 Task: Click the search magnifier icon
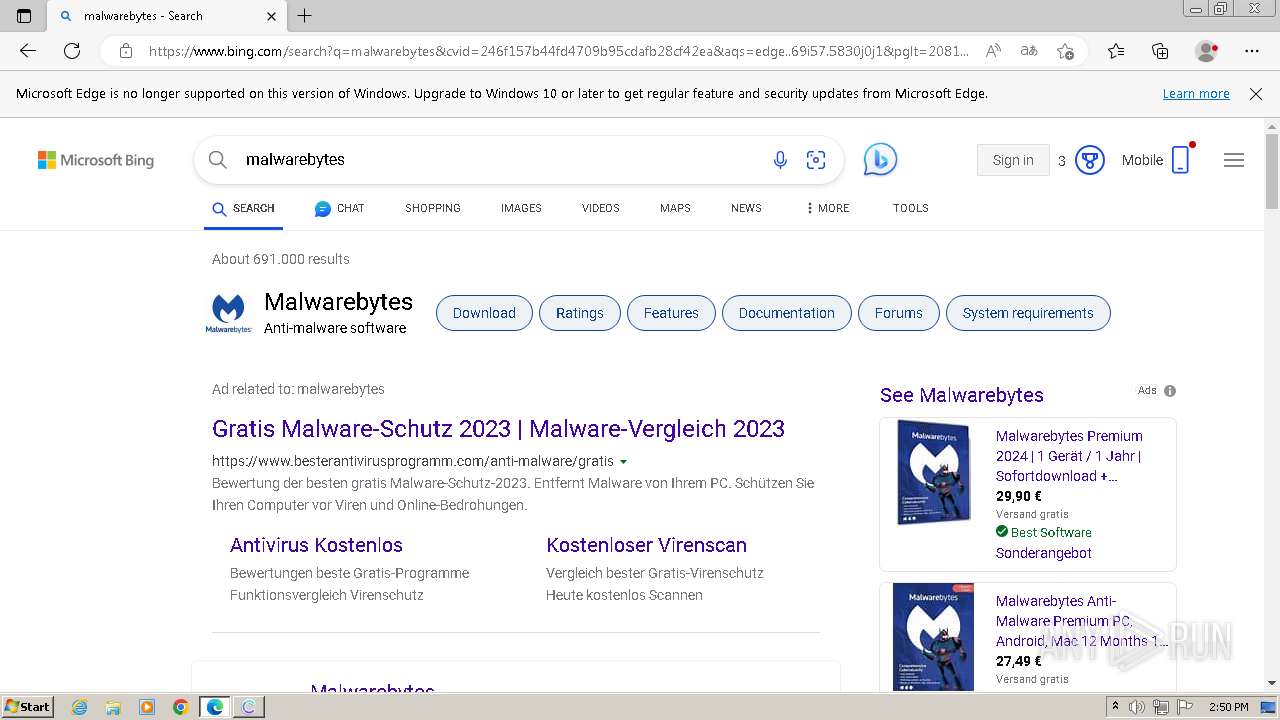click(x=217, y=160)
